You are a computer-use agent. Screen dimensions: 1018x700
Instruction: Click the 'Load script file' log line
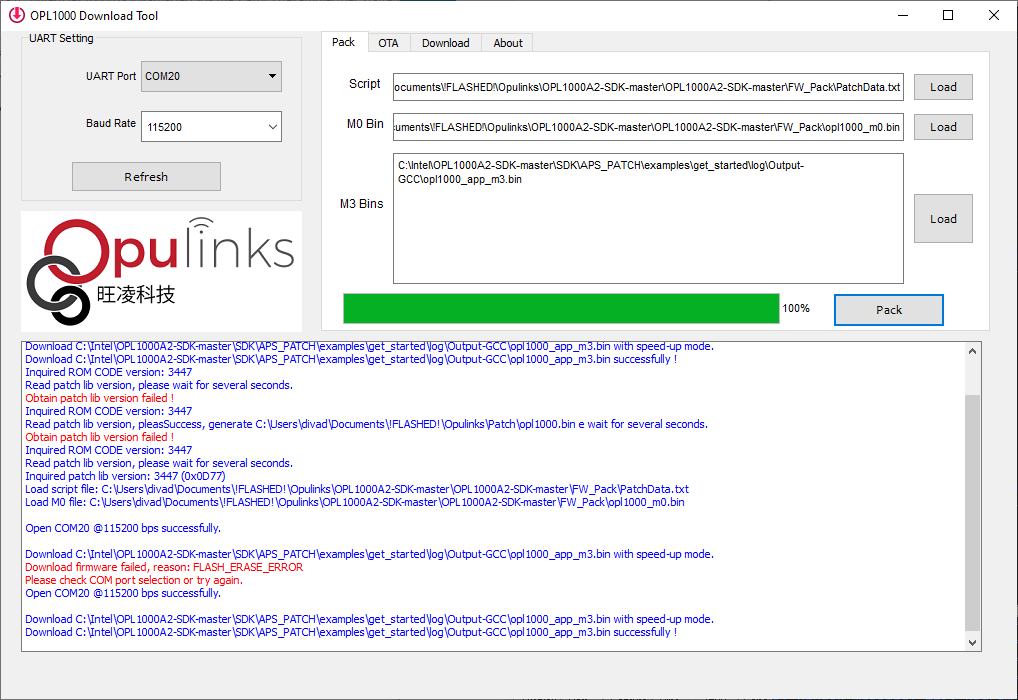(357, 489)
